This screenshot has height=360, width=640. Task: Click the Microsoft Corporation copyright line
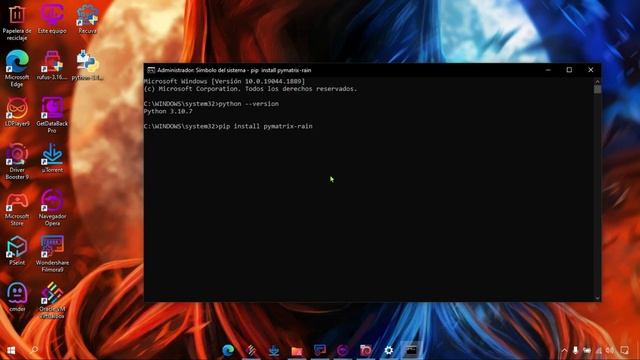pos(250,89)
